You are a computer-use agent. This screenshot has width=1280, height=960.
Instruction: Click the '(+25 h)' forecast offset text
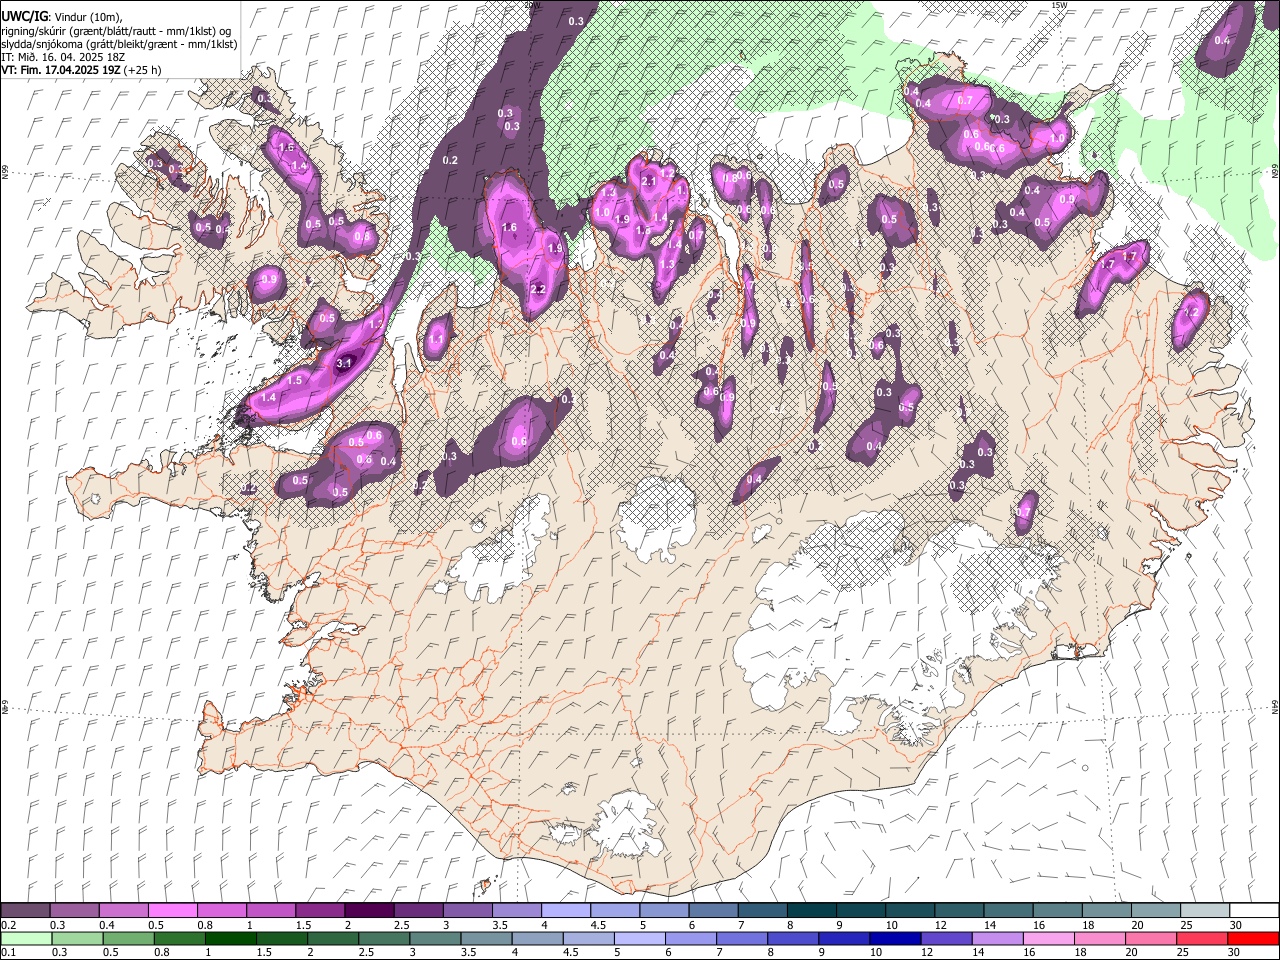click(x=143, y=70)
